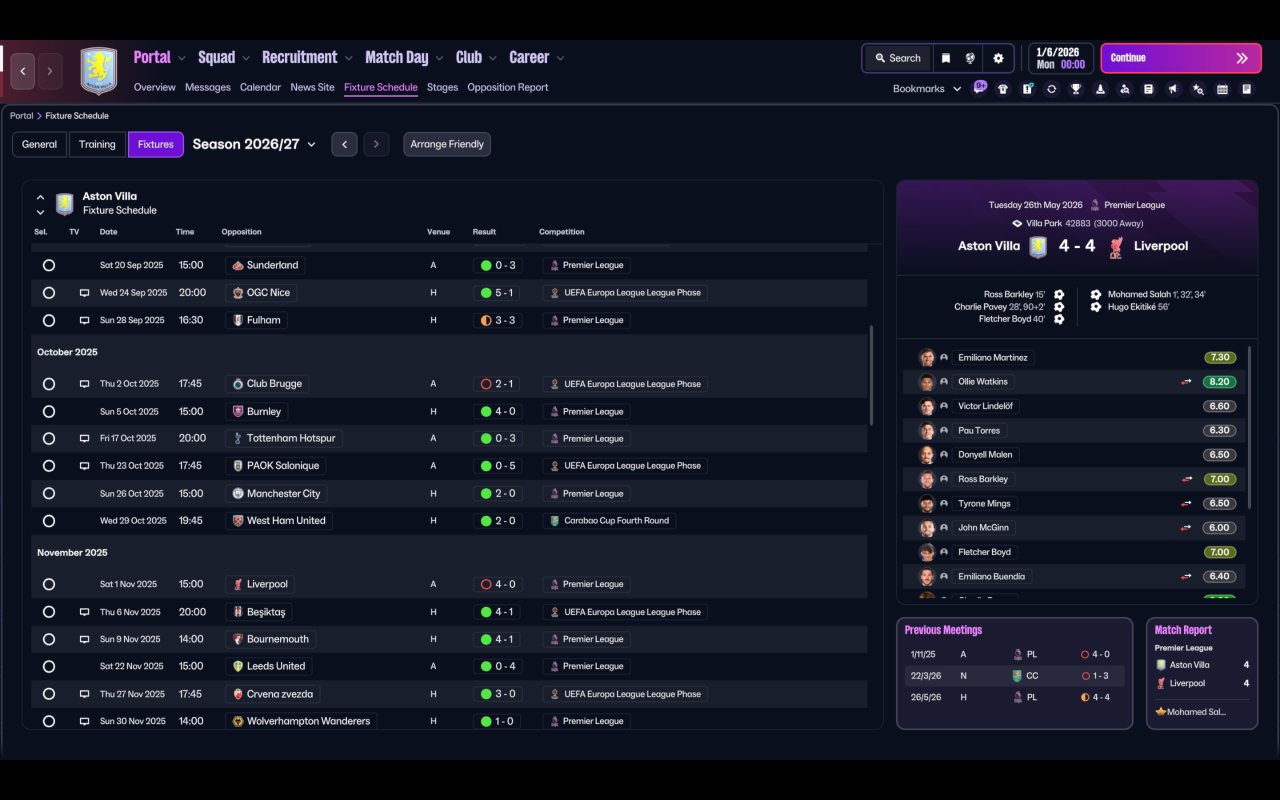This screenshot has width=1280, height=800.
Task: Click the Ollie Watkins player portrait
Action: point(927,382)
